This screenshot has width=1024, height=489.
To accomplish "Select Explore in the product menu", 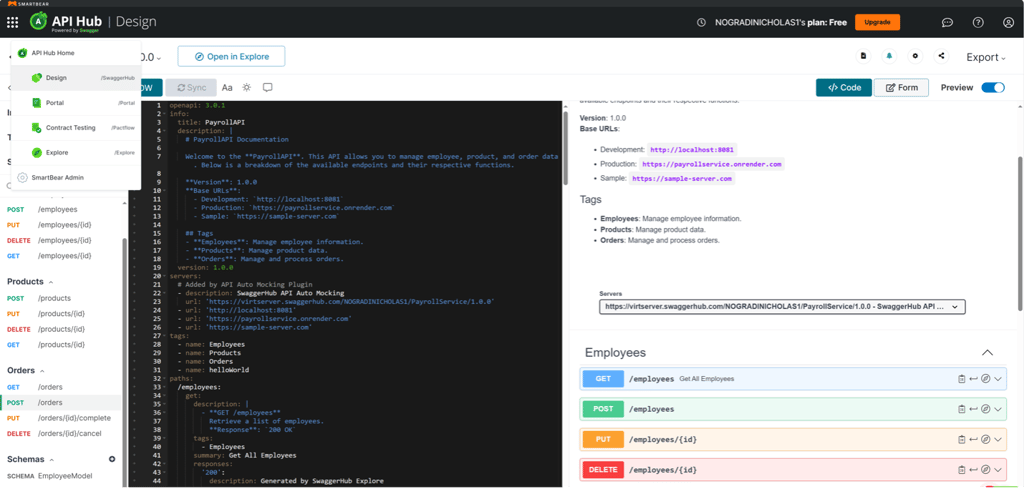I will click(76, 152).
